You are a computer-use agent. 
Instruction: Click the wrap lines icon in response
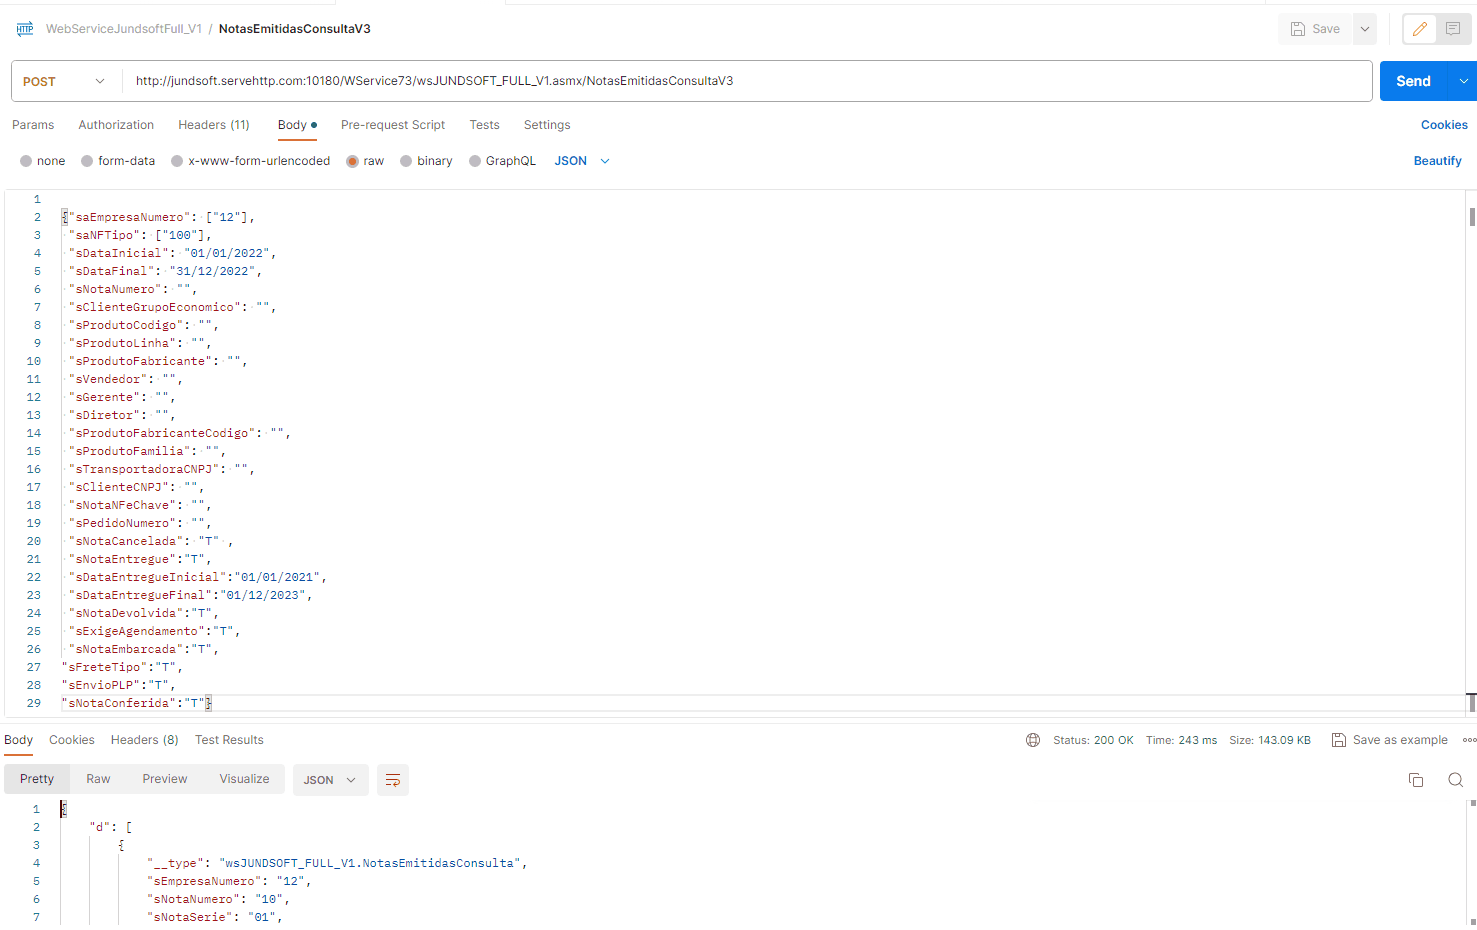coord(393,780)
